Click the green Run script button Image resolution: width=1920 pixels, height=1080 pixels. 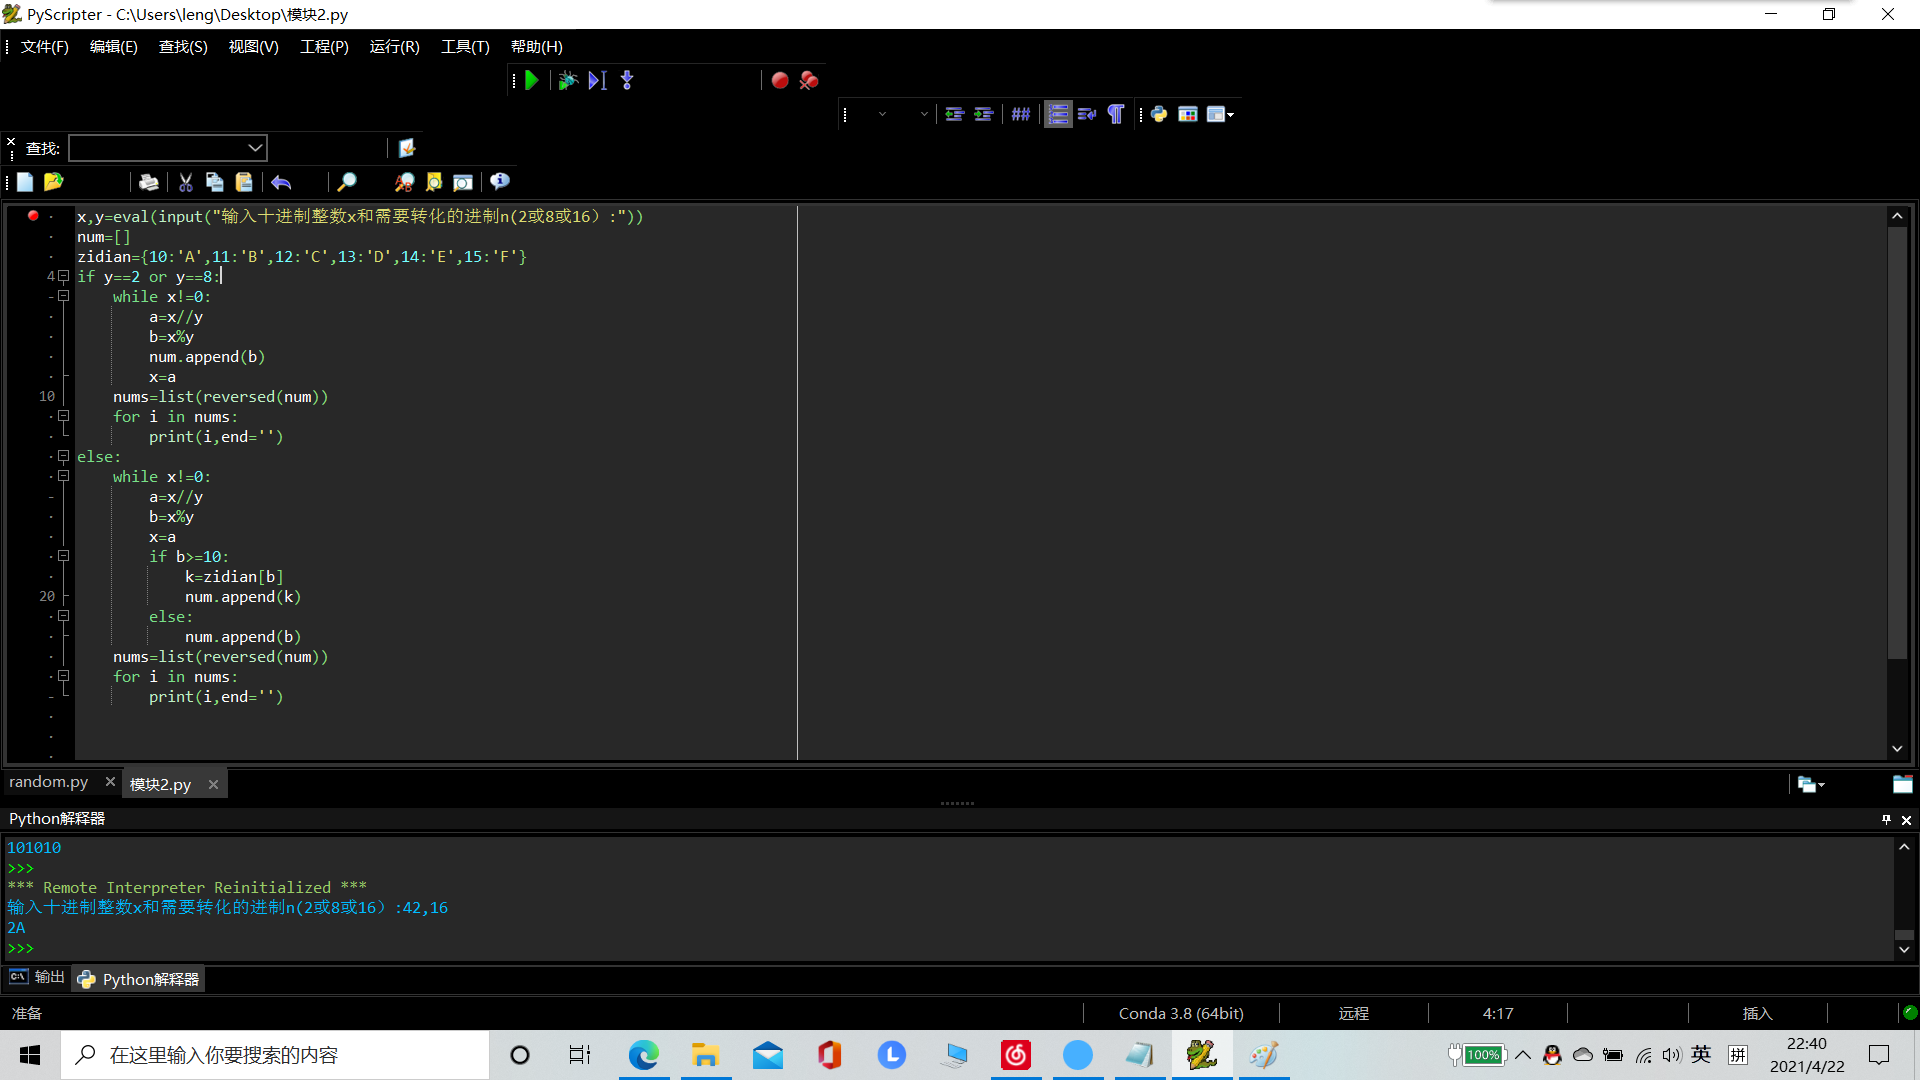(532, 80)
